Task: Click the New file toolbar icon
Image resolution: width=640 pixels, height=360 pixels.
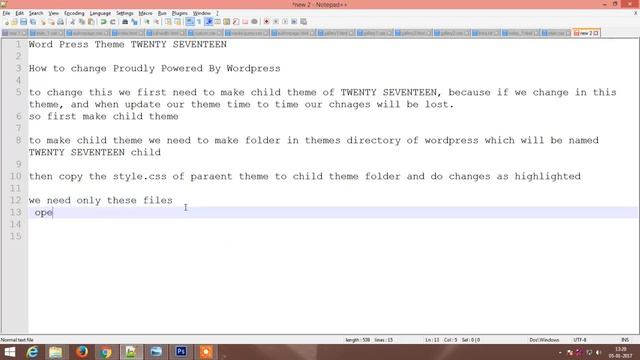Action: tap(6, 22)
